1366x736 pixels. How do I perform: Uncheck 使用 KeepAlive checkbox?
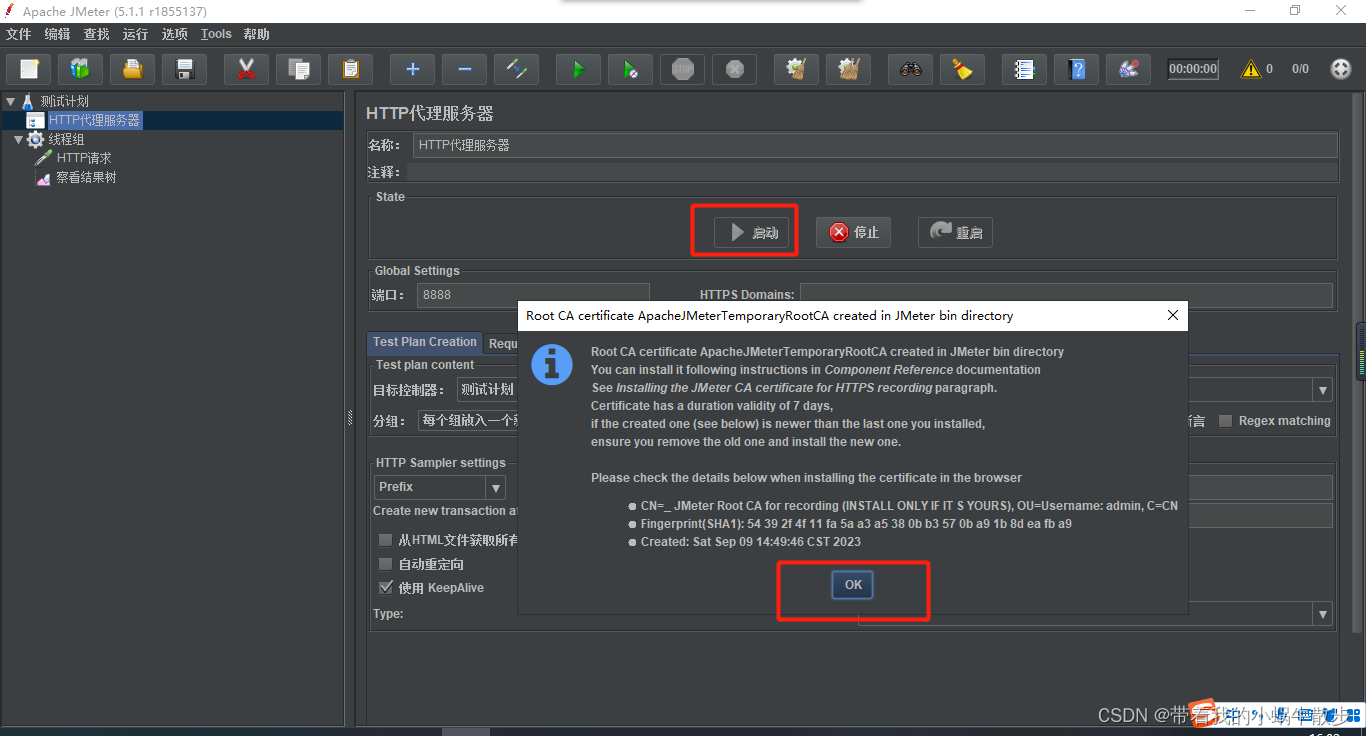point(386,588)
